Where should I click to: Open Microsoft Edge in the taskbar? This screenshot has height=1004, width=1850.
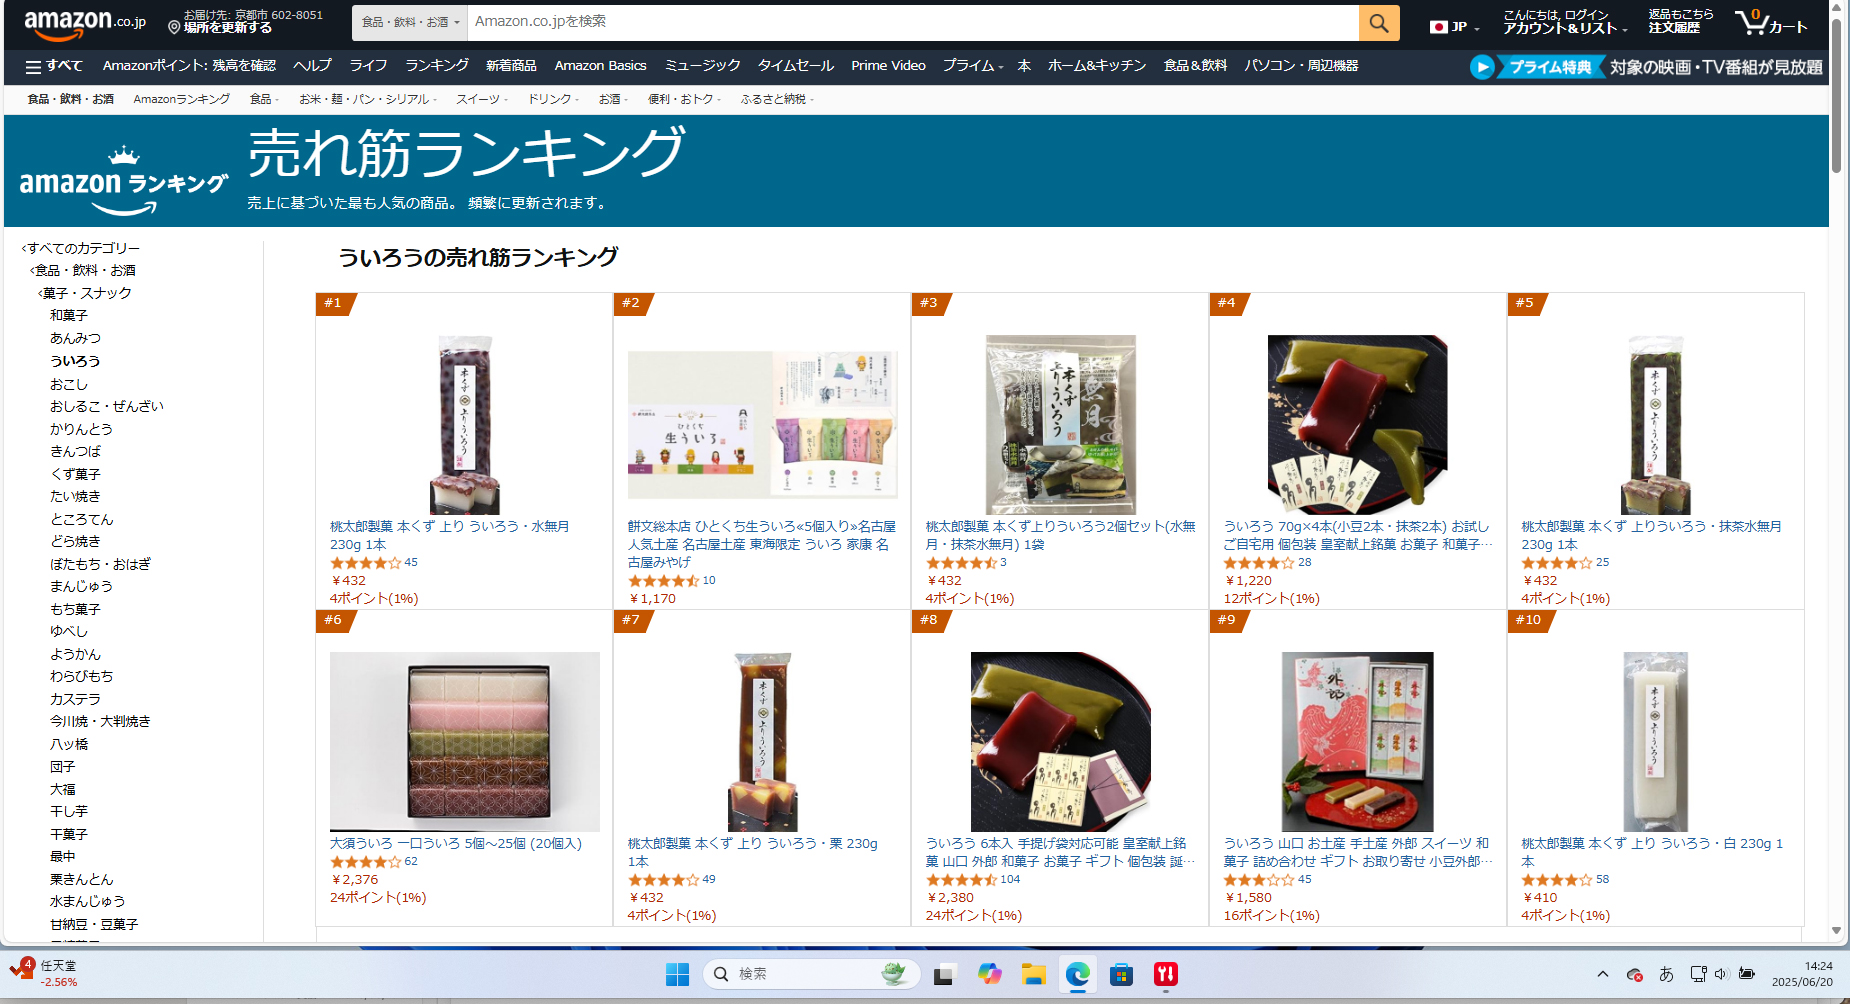click(1077, 974)
